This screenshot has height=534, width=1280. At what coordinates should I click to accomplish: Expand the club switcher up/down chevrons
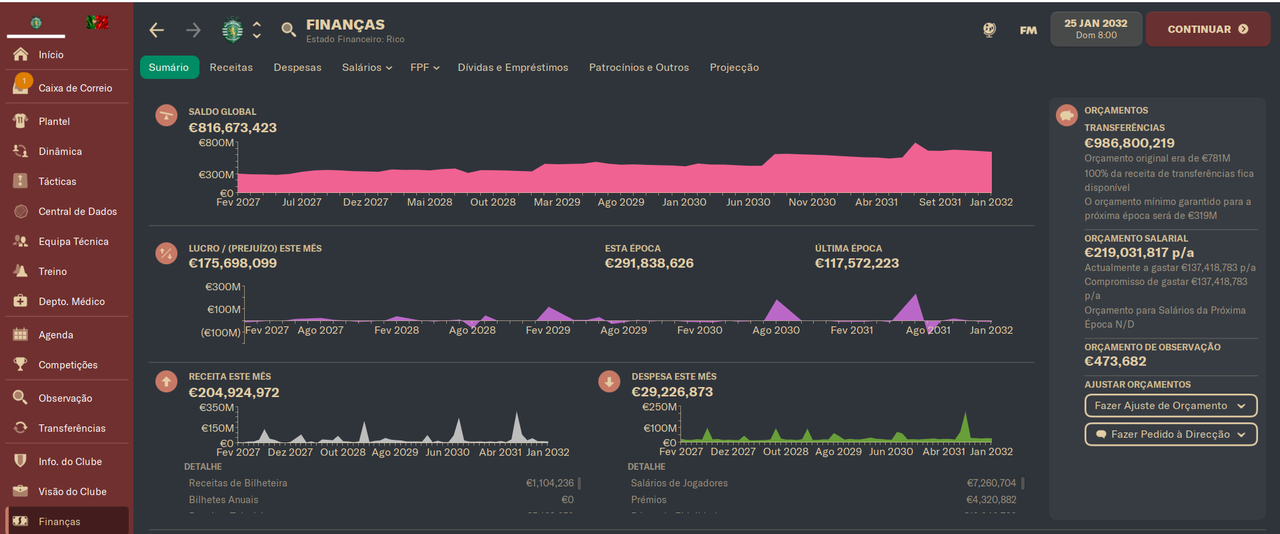click(x=257, y=30)
